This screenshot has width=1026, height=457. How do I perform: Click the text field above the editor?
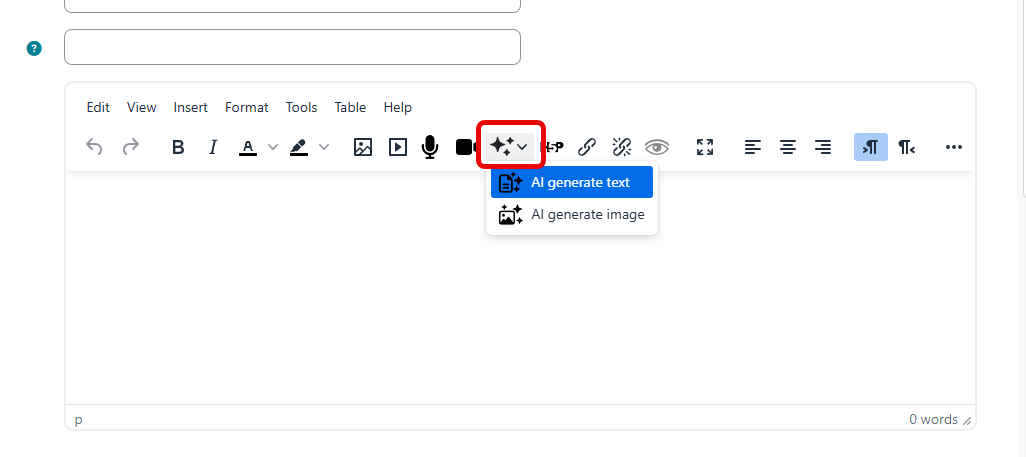click(x=292, y=47)
